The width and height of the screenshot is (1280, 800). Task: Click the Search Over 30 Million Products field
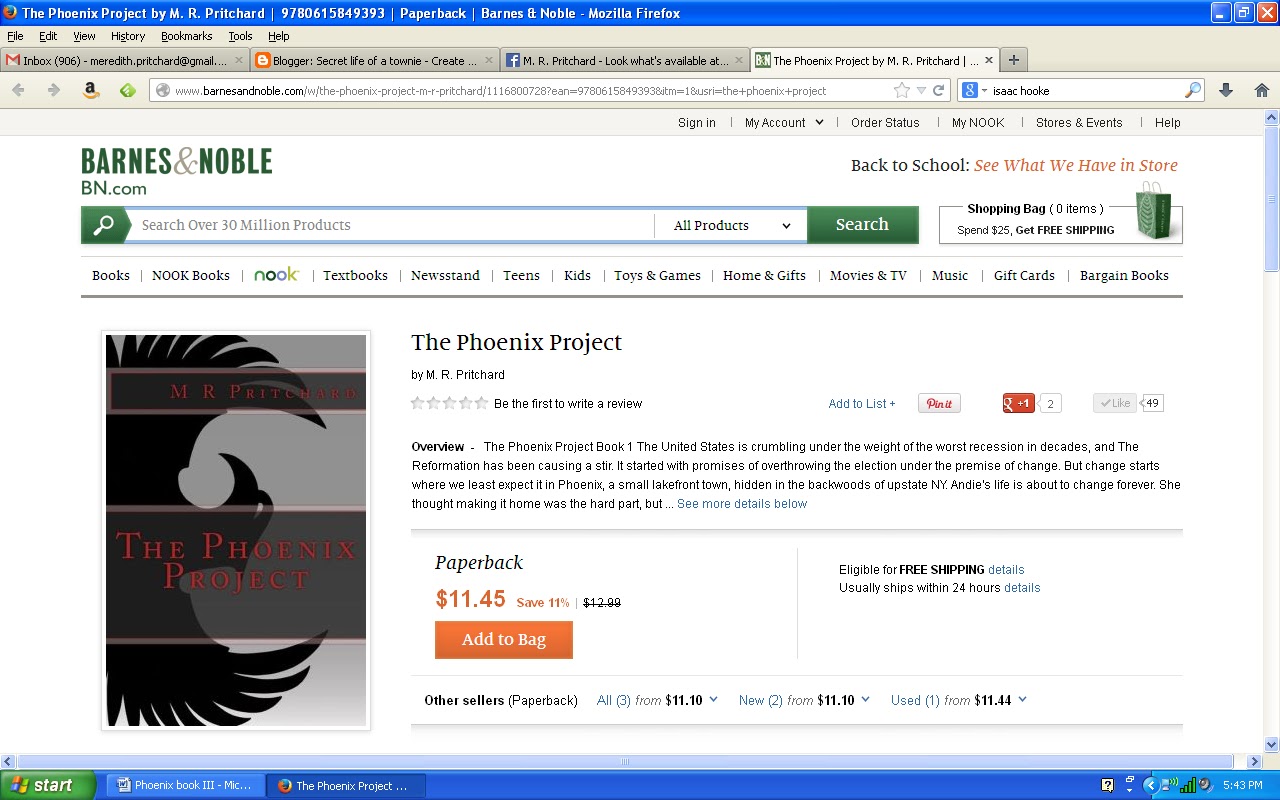point(393,225)
